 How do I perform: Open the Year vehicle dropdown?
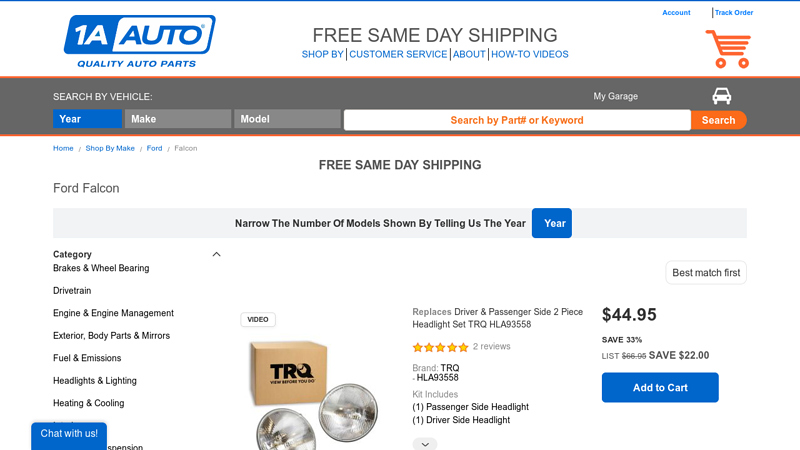87,119
